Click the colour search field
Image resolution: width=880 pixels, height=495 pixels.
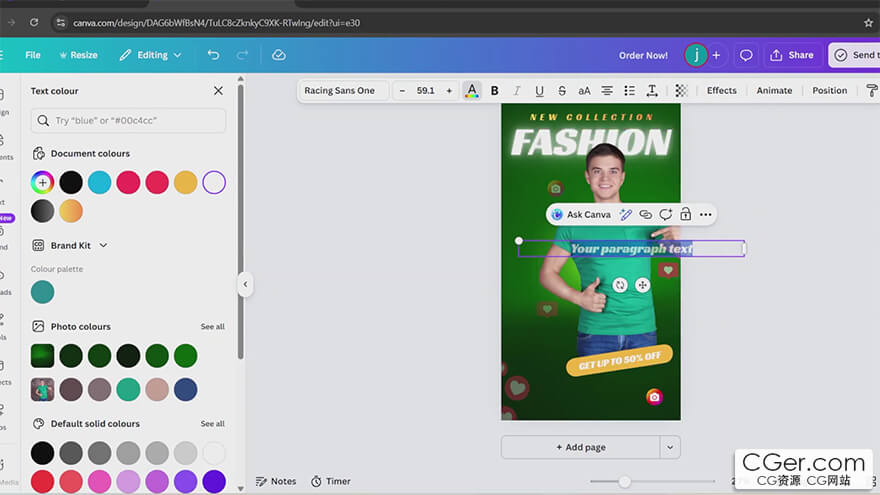pyautogui.click(x=128, y=121)
